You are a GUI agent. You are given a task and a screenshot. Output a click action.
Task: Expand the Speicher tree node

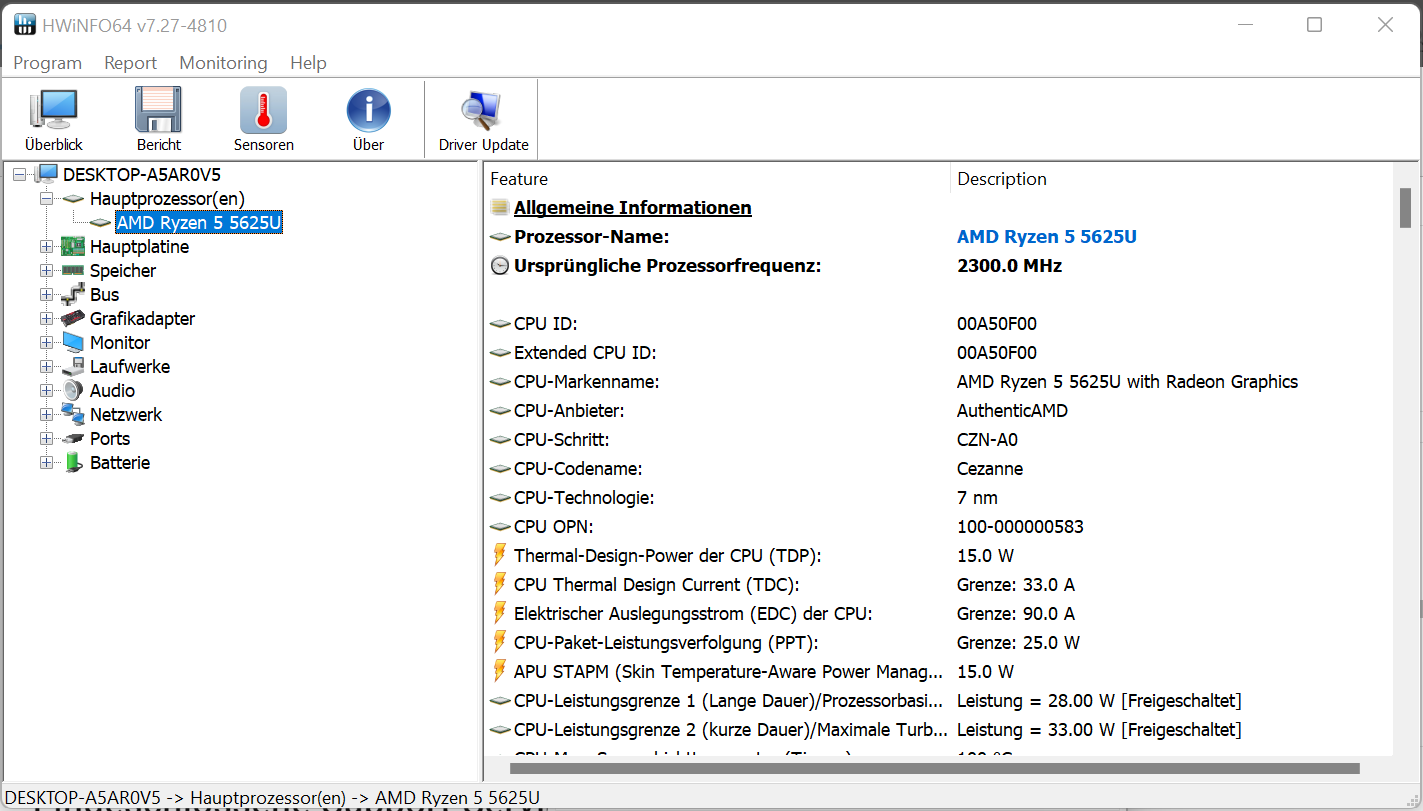click(46, 271)
